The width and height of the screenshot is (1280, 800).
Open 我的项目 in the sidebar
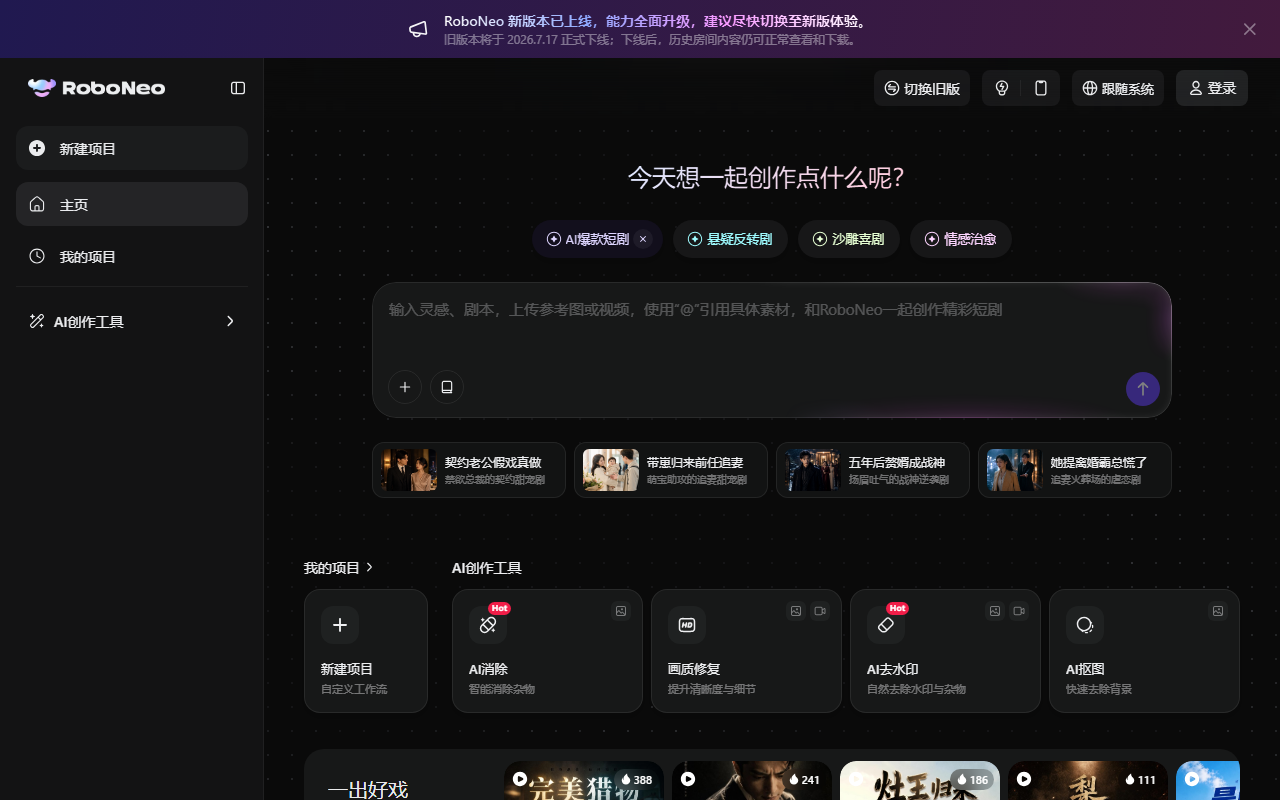(132, 256)
